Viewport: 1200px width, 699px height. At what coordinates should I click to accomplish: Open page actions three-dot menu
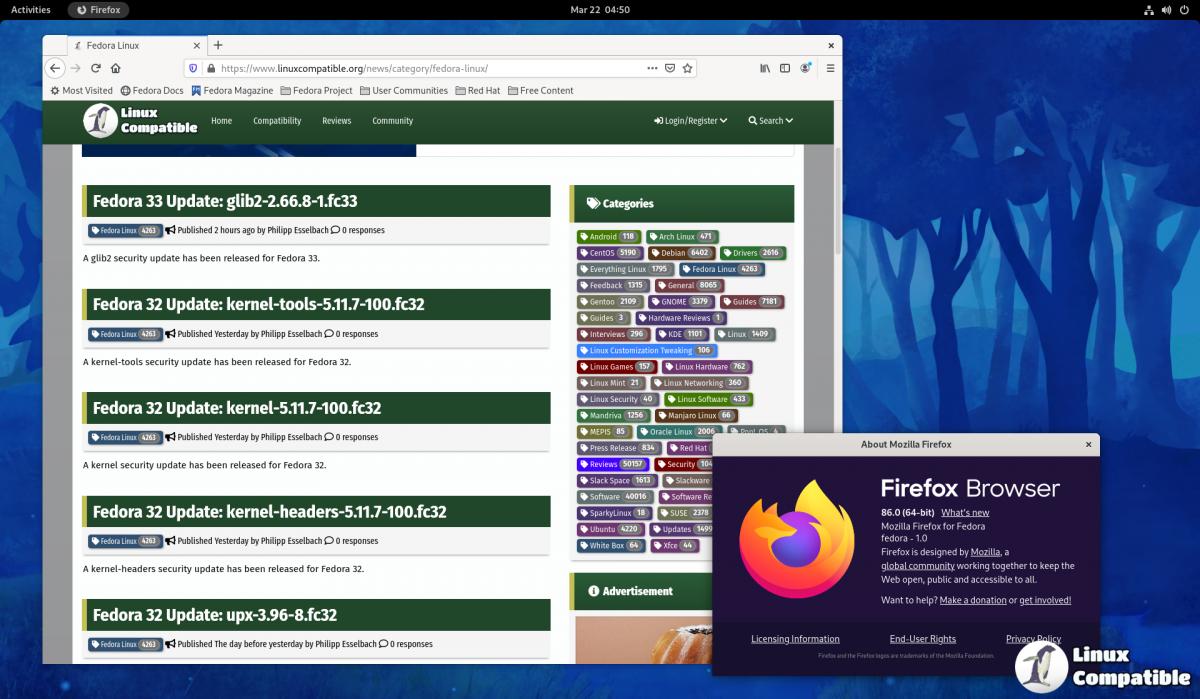point(652,68)
